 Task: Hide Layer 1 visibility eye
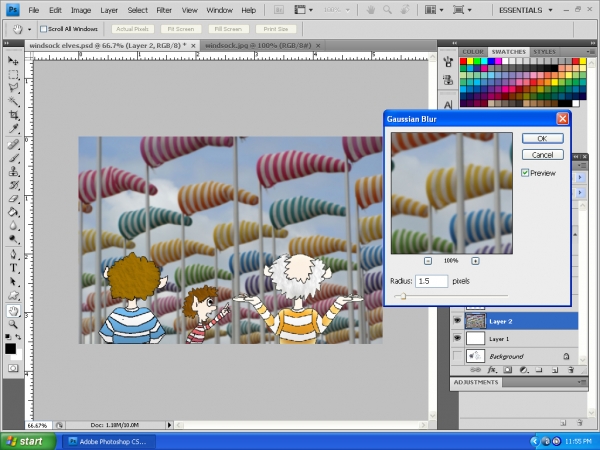(x=457, y=338)
